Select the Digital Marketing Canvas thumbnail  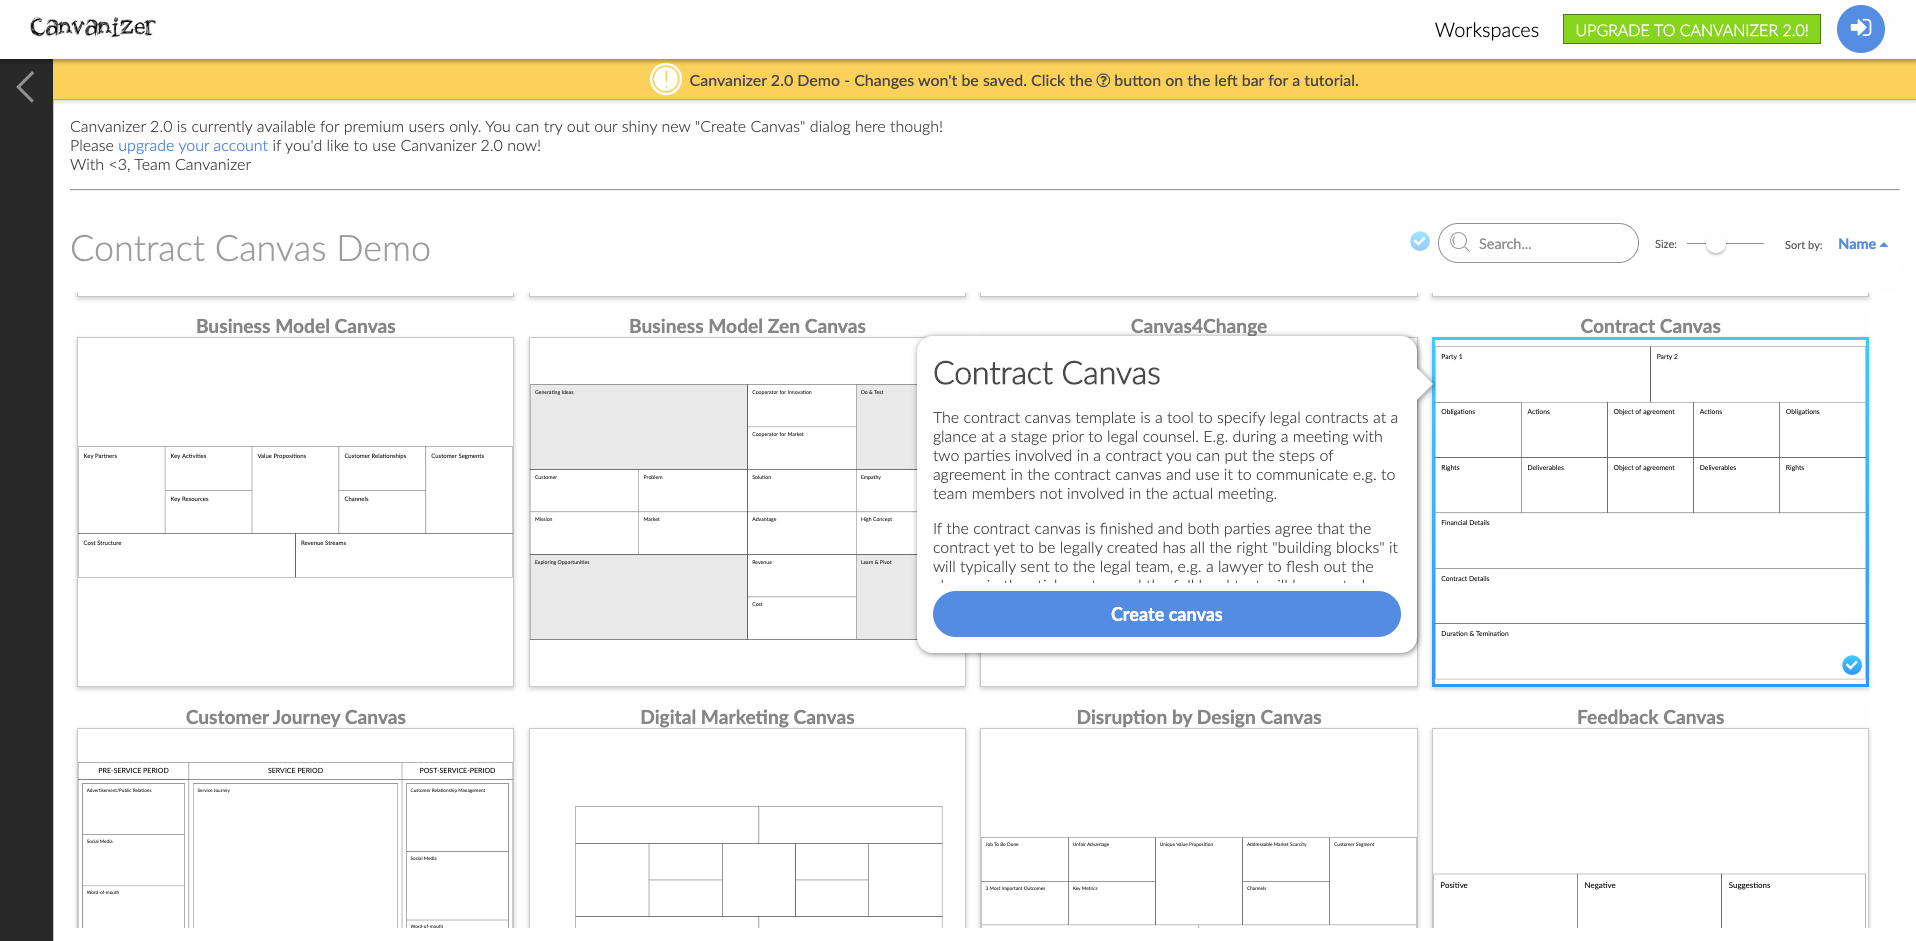(x=747, y=830)
